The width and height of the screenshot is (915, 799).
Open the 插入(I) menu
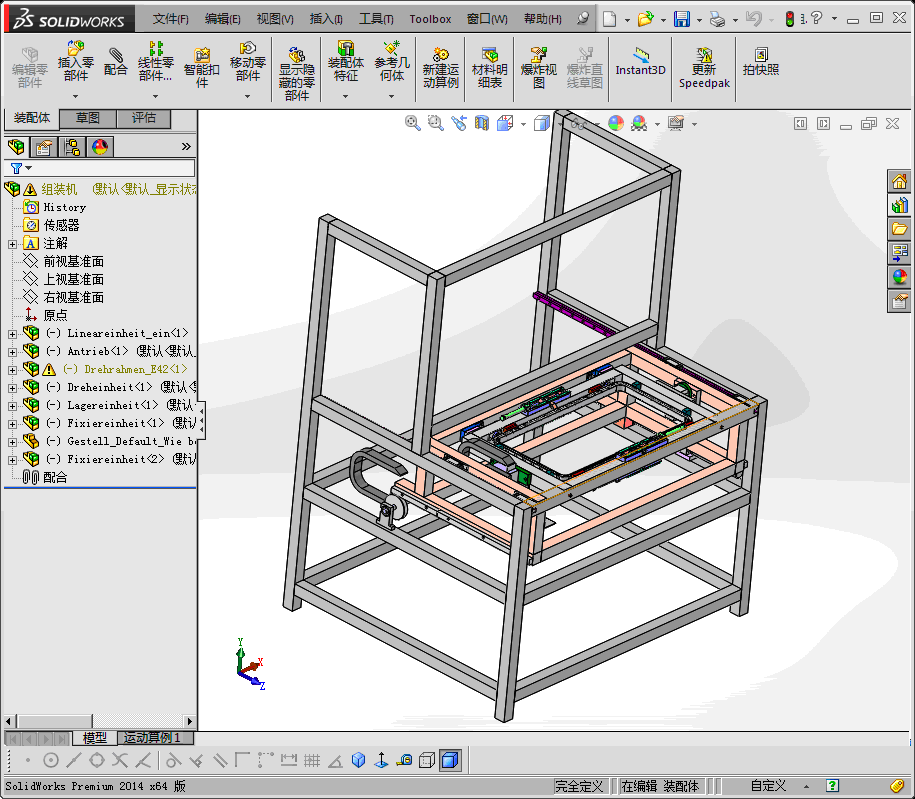point(326,19)
